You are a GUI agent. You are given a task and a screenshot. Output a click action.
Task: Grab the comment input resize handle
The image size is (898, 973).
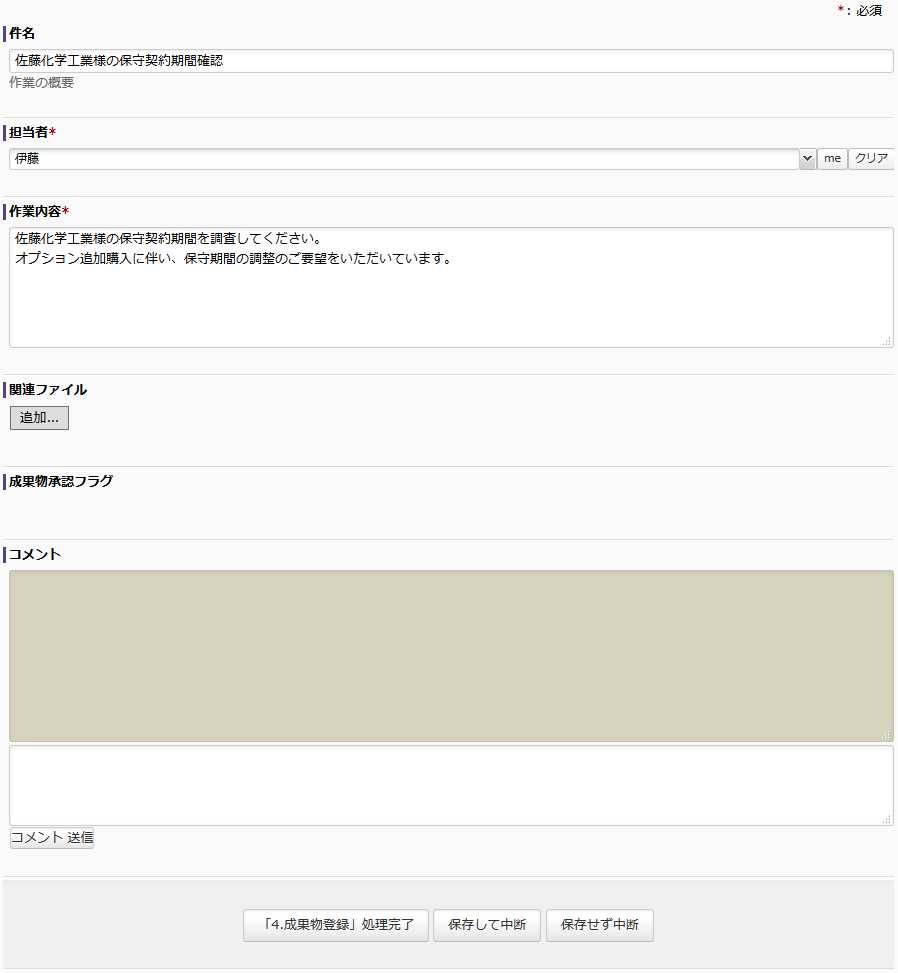(x=886, y=819)
